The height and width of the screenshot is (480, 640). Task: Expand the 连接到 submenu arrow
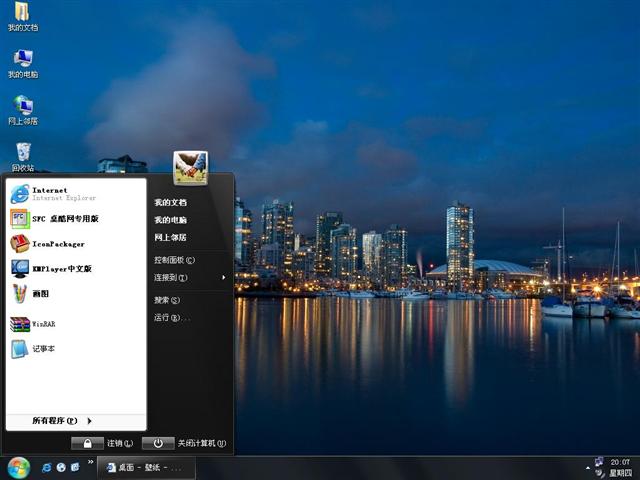[224, 278]
